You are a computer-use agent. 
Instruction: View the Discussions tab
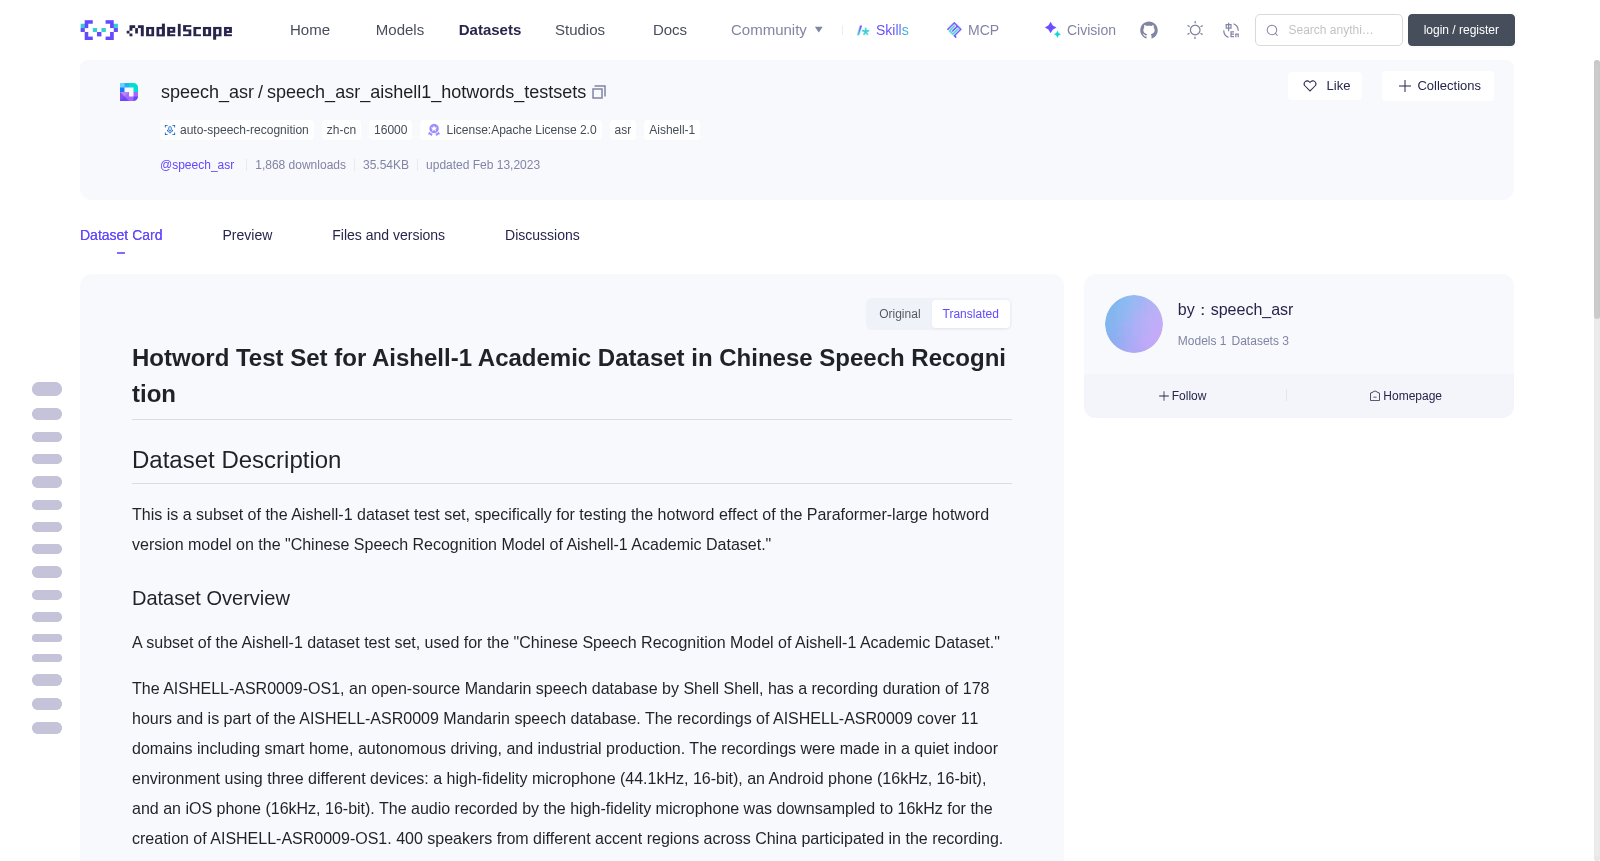pos(542,235)
